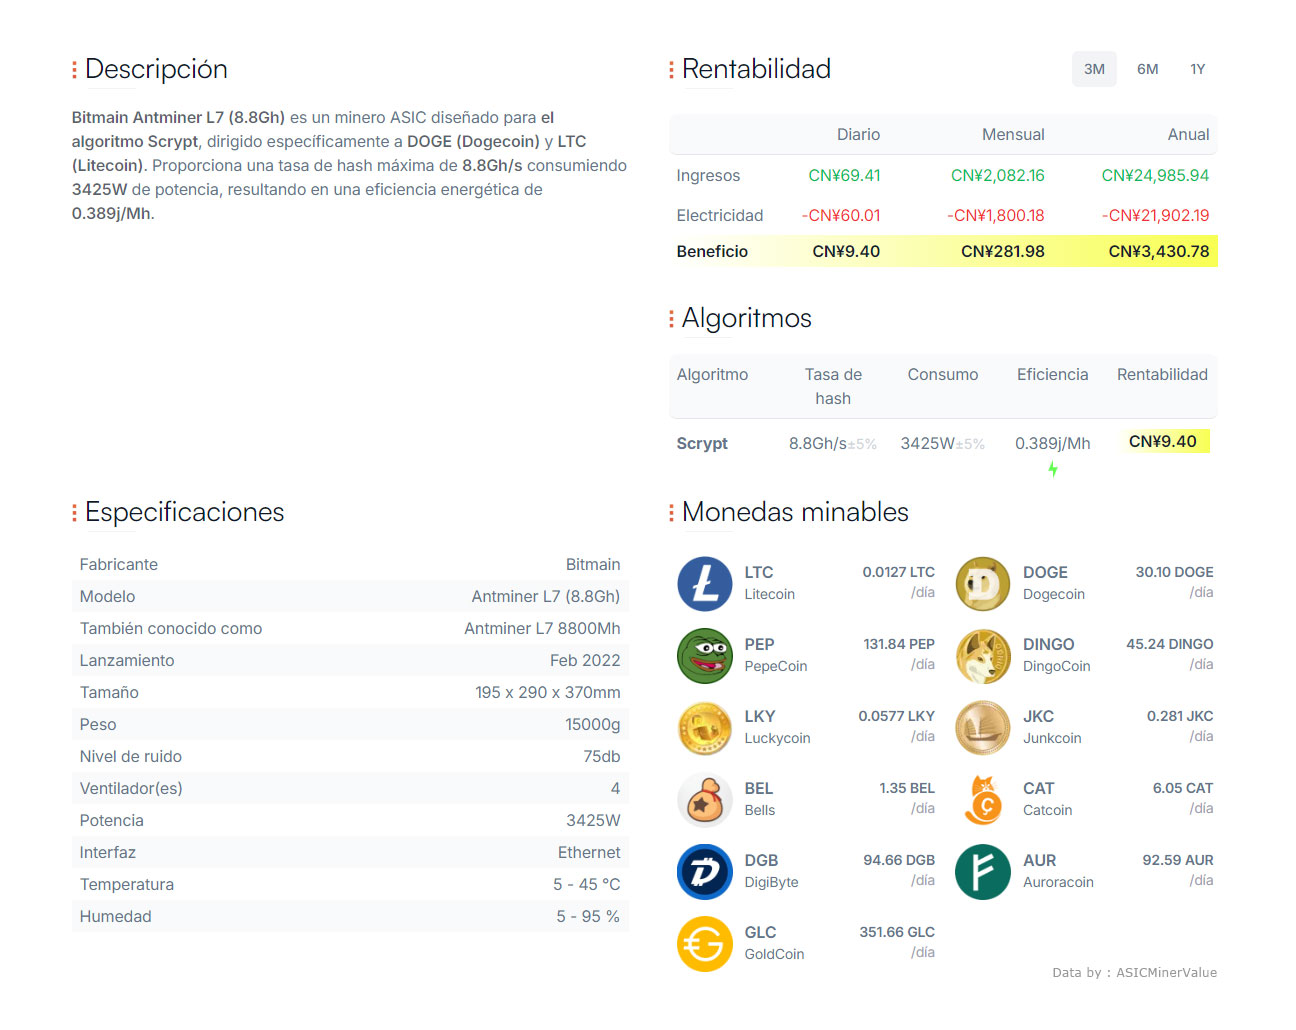Viewport: 1296px width, 1030px height.
Task: Switch to the 1Y profitability period
Action: tap(1197, 69)
